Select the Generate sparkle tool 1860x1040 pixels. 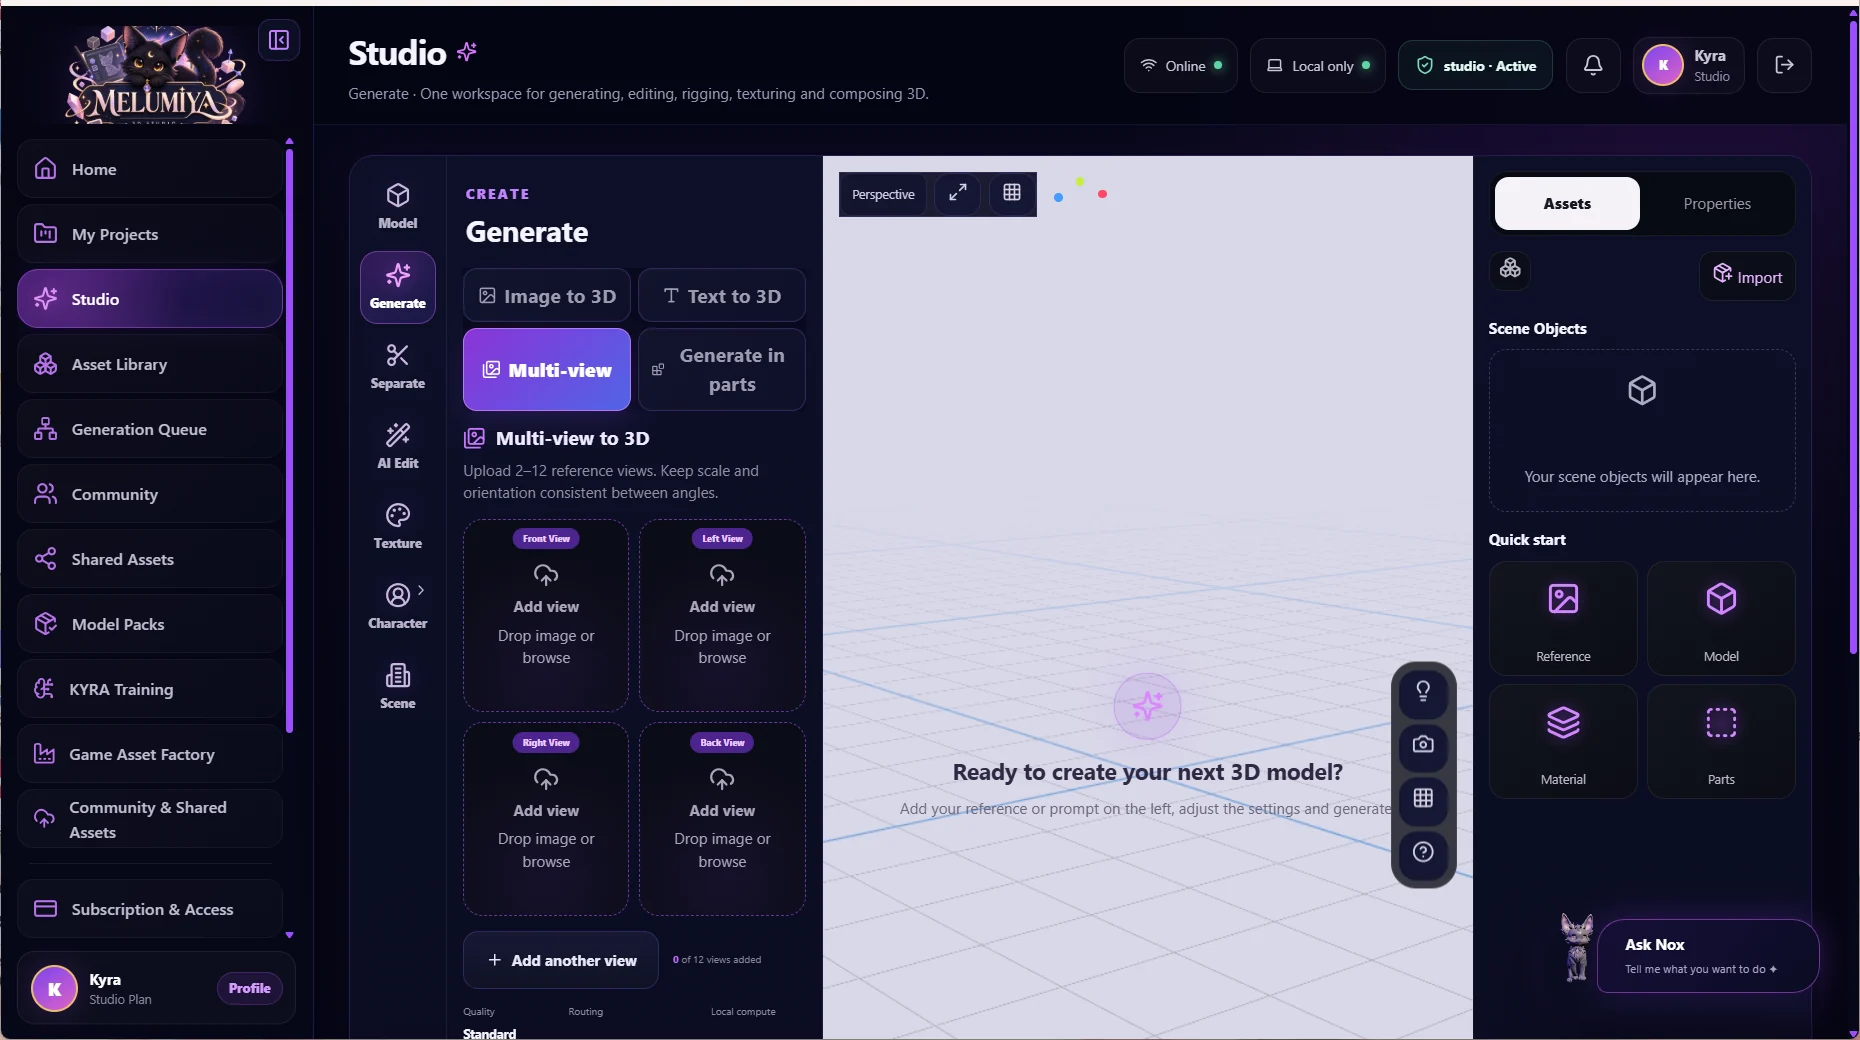(398, 286)
